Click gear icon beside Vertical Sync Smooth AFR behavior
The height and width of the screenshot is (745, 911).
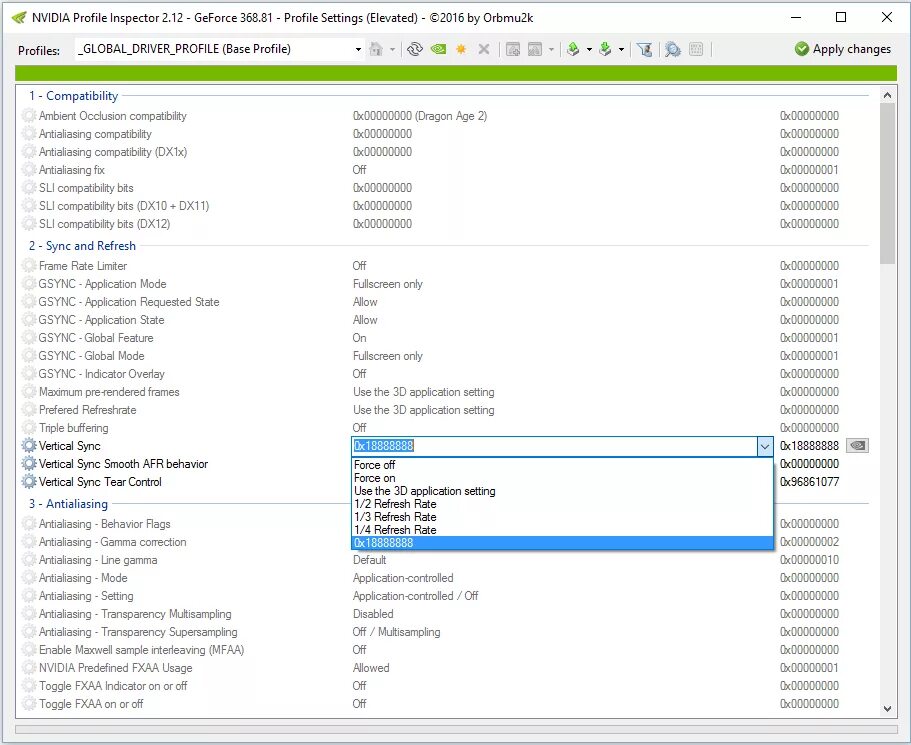(x=29, y=464)
